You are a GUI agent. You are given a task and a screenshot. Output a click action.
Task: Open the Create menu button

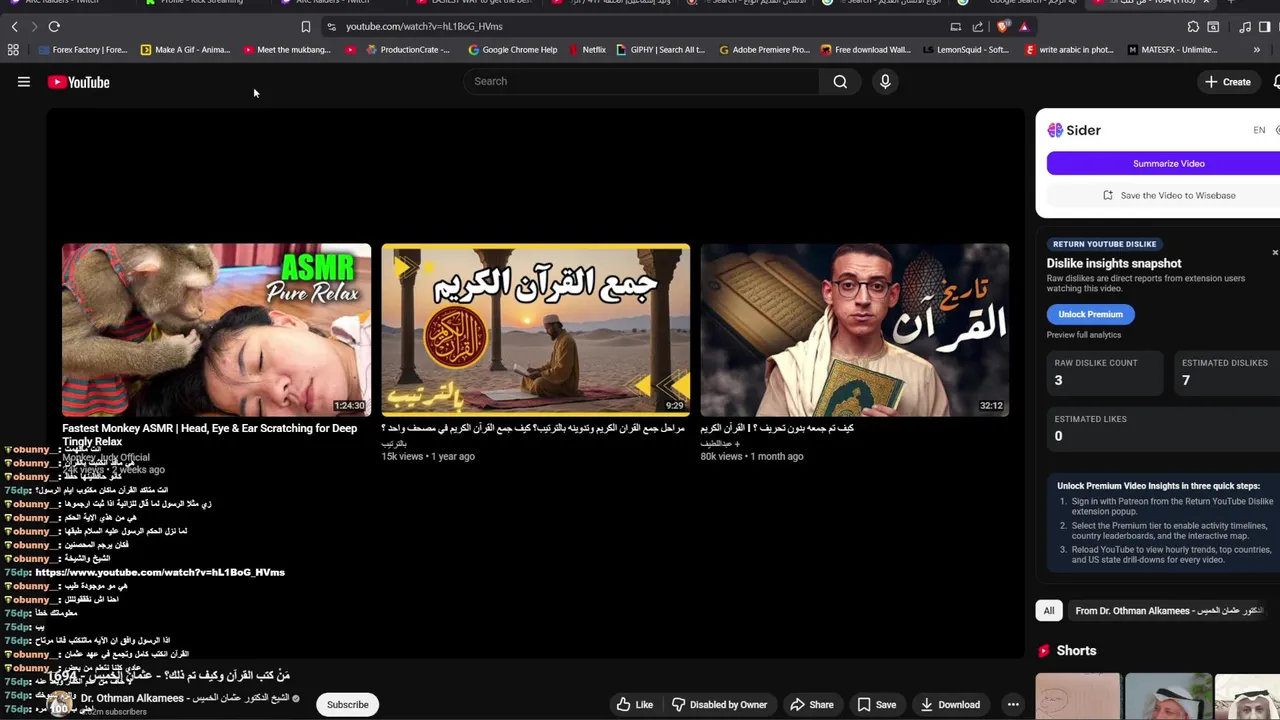(x=1228, y=82)
